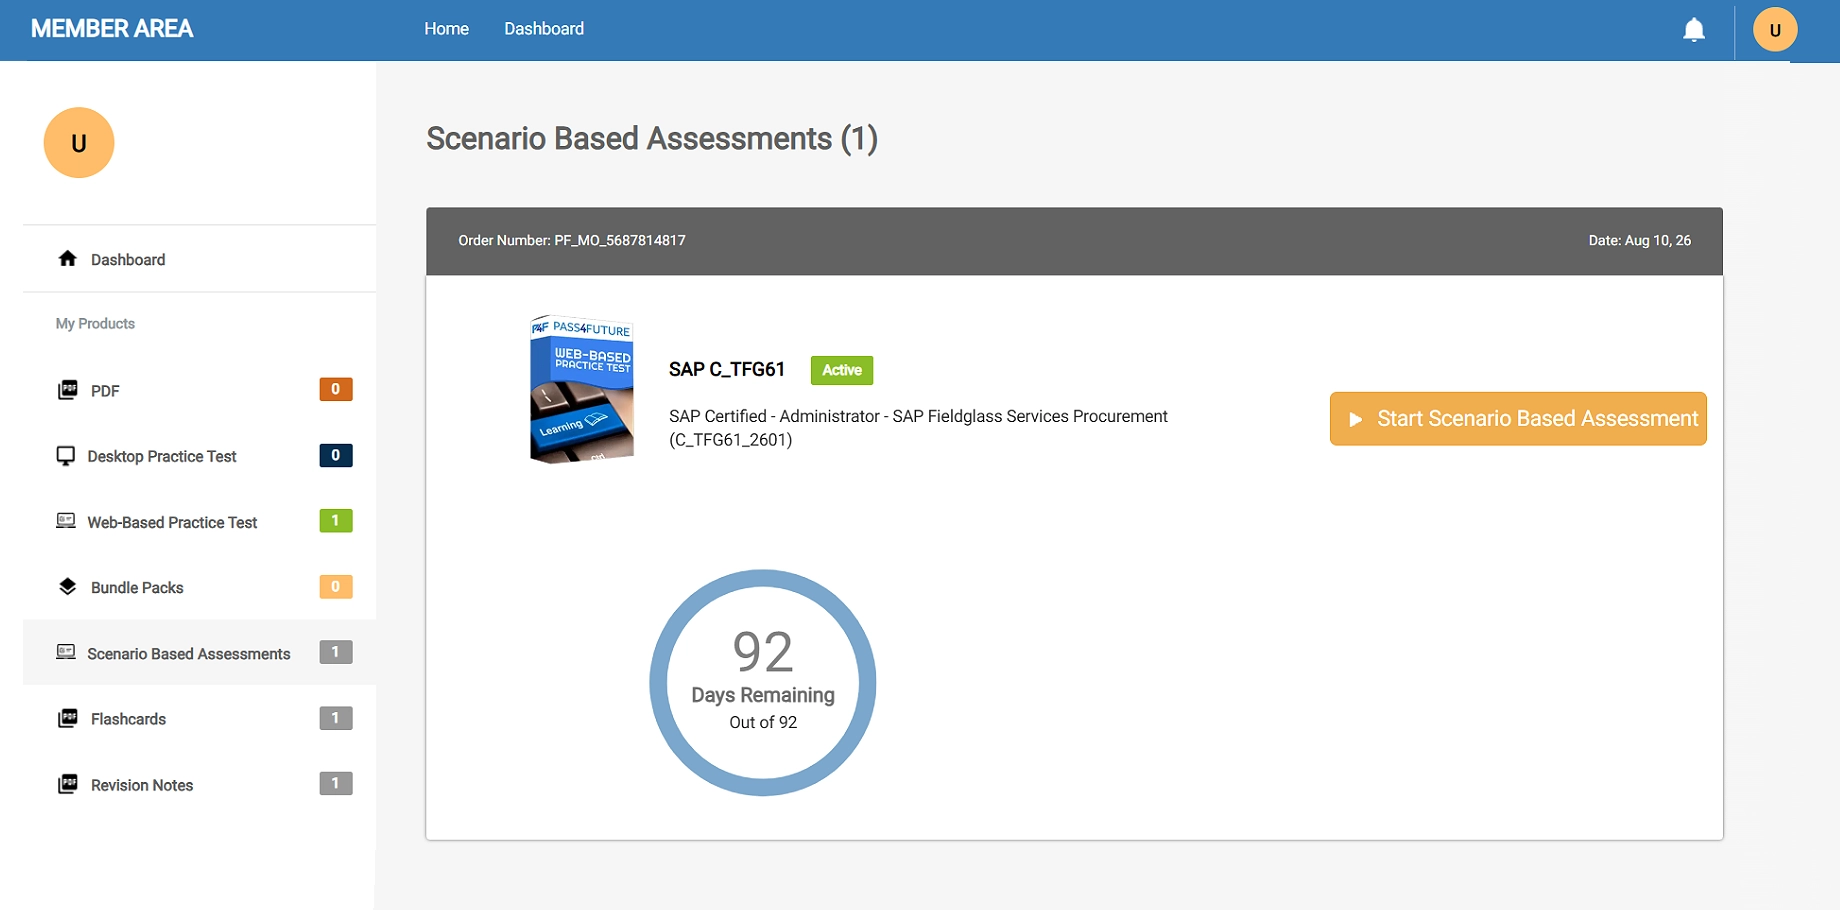Click the SAP C_TFG61 product title
This screenshot has height=910, width=1840.
pyautogui.click(x=727, y=369)
